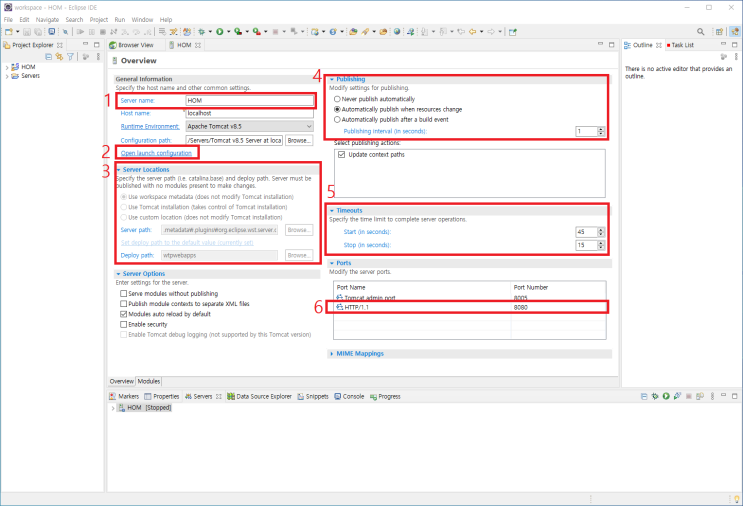
Task: Open the Navigate menu
Action: (x=47, y=19)
